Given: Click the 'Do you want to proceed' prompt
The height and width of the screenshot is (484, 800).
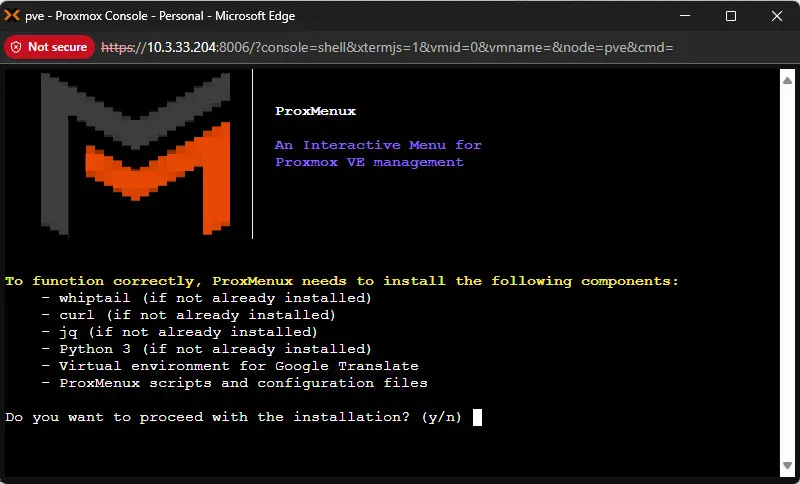Looking at the screenshot, I should pyautogui.click(x=234, y=417).
